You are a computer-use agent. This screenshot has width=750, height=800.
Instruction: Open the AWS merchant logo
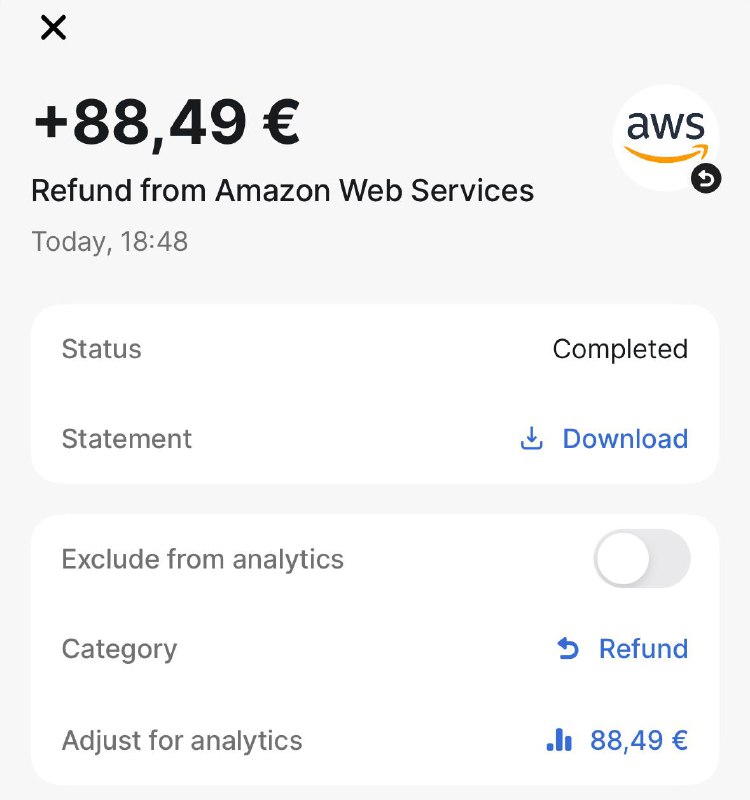(666, 138)
